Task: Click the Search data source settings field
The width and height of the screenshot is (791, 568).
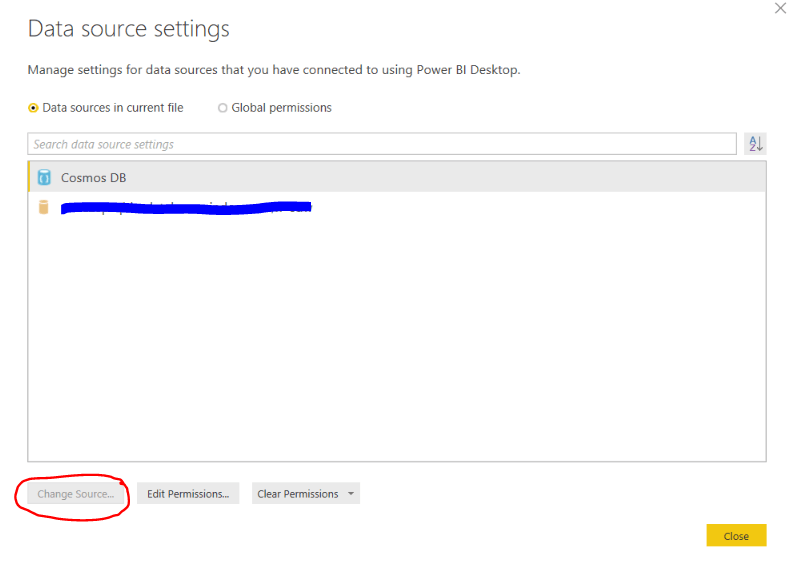Action: coord(382,144)
